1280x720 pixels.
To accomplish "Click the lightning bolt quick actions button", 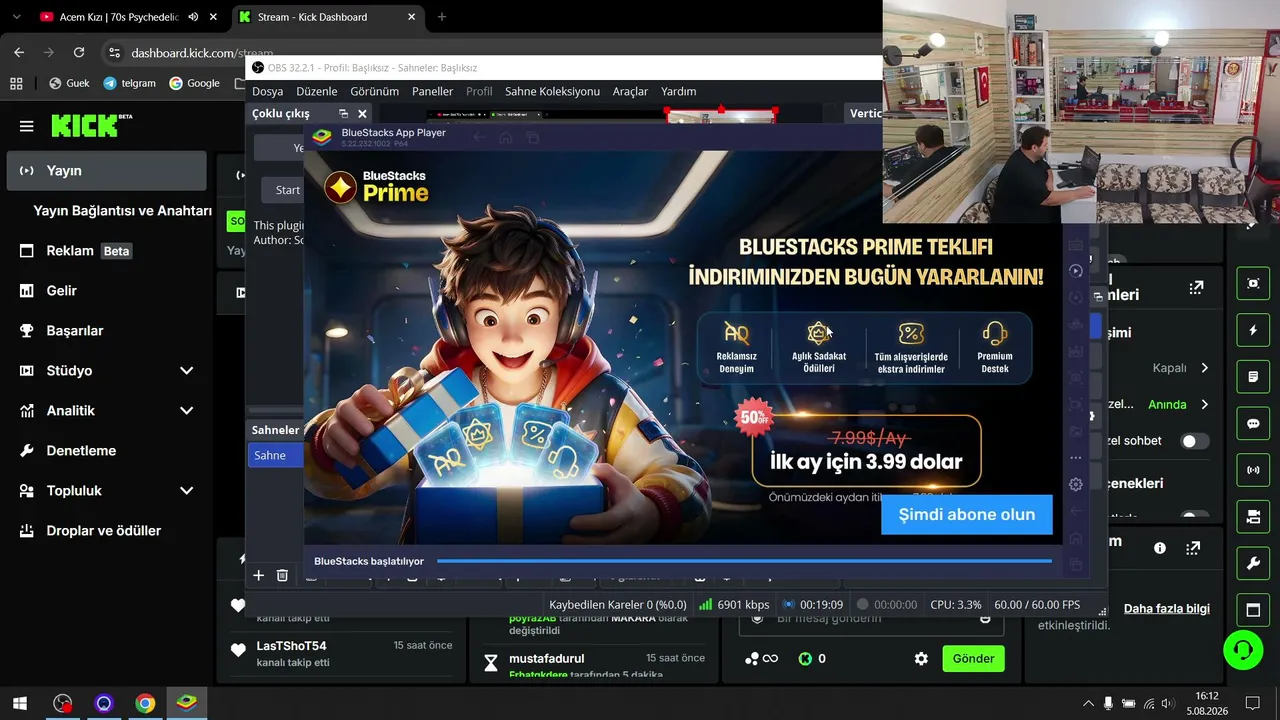I will click(1253, 330).
